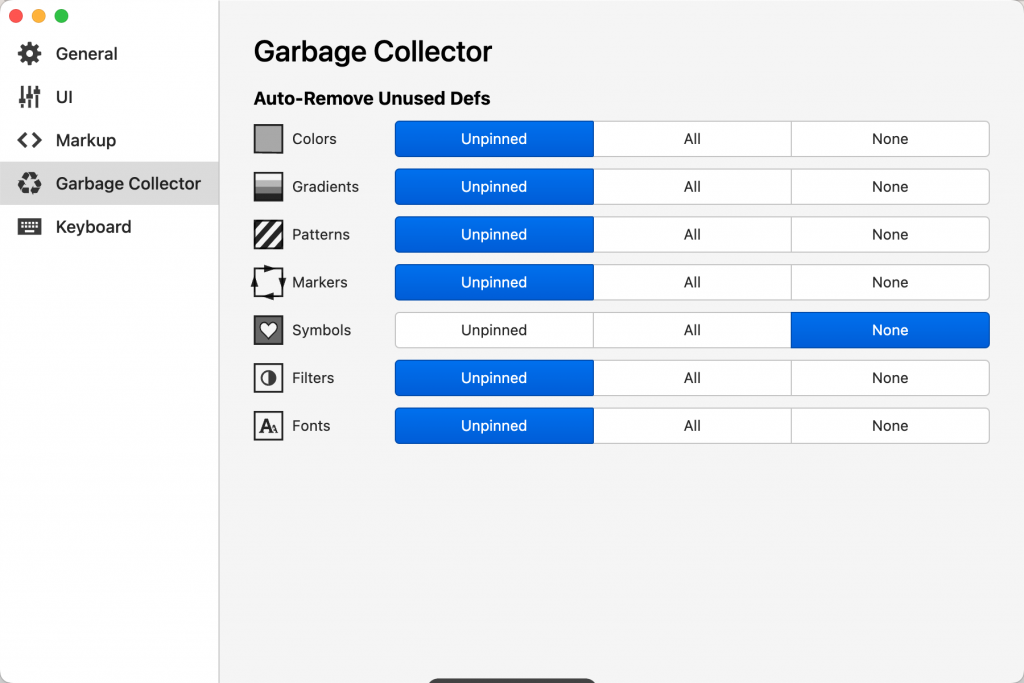Choose None for Markers
Image resolution: width=1024 pixels, height=683 pixels.
(890, 283)
